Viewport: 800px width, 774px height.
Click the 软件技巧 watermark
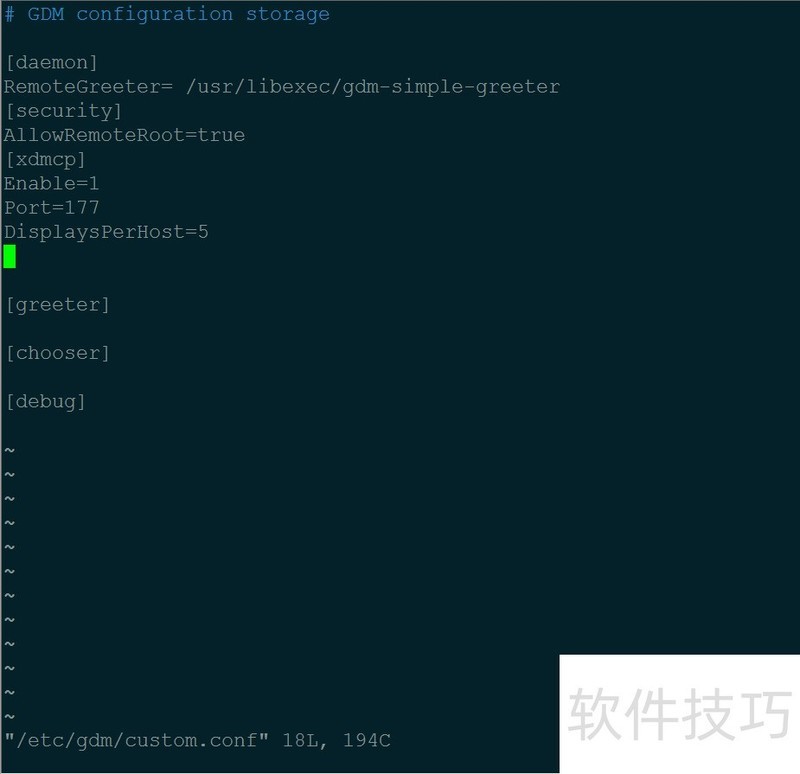680,714
